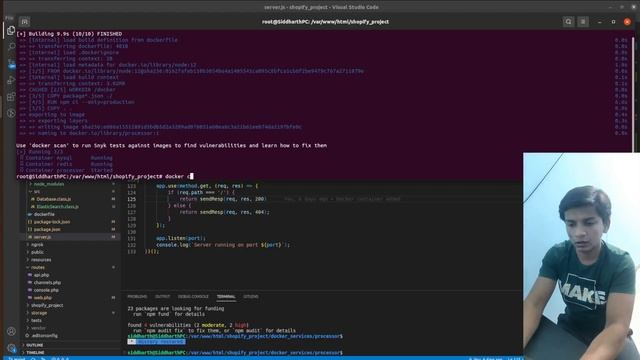Click the 'Building 9.9s (10/10) FINISHED' line

click(x=69, y=34)
